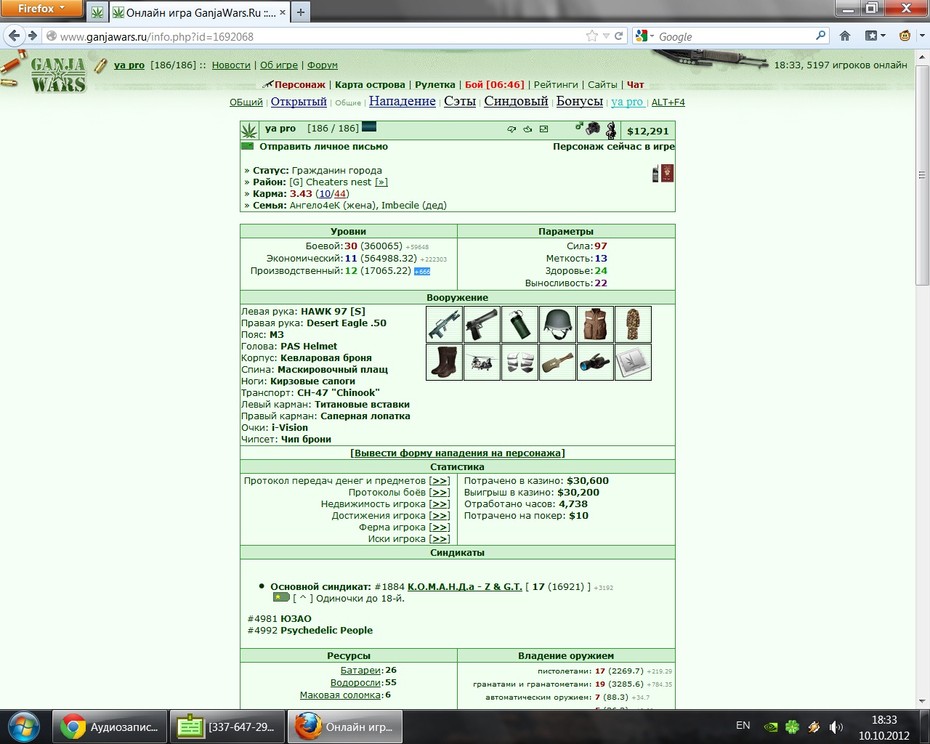Open the Рулетка menu item
This screenshot has width=930, height=744.
(435, 84)
